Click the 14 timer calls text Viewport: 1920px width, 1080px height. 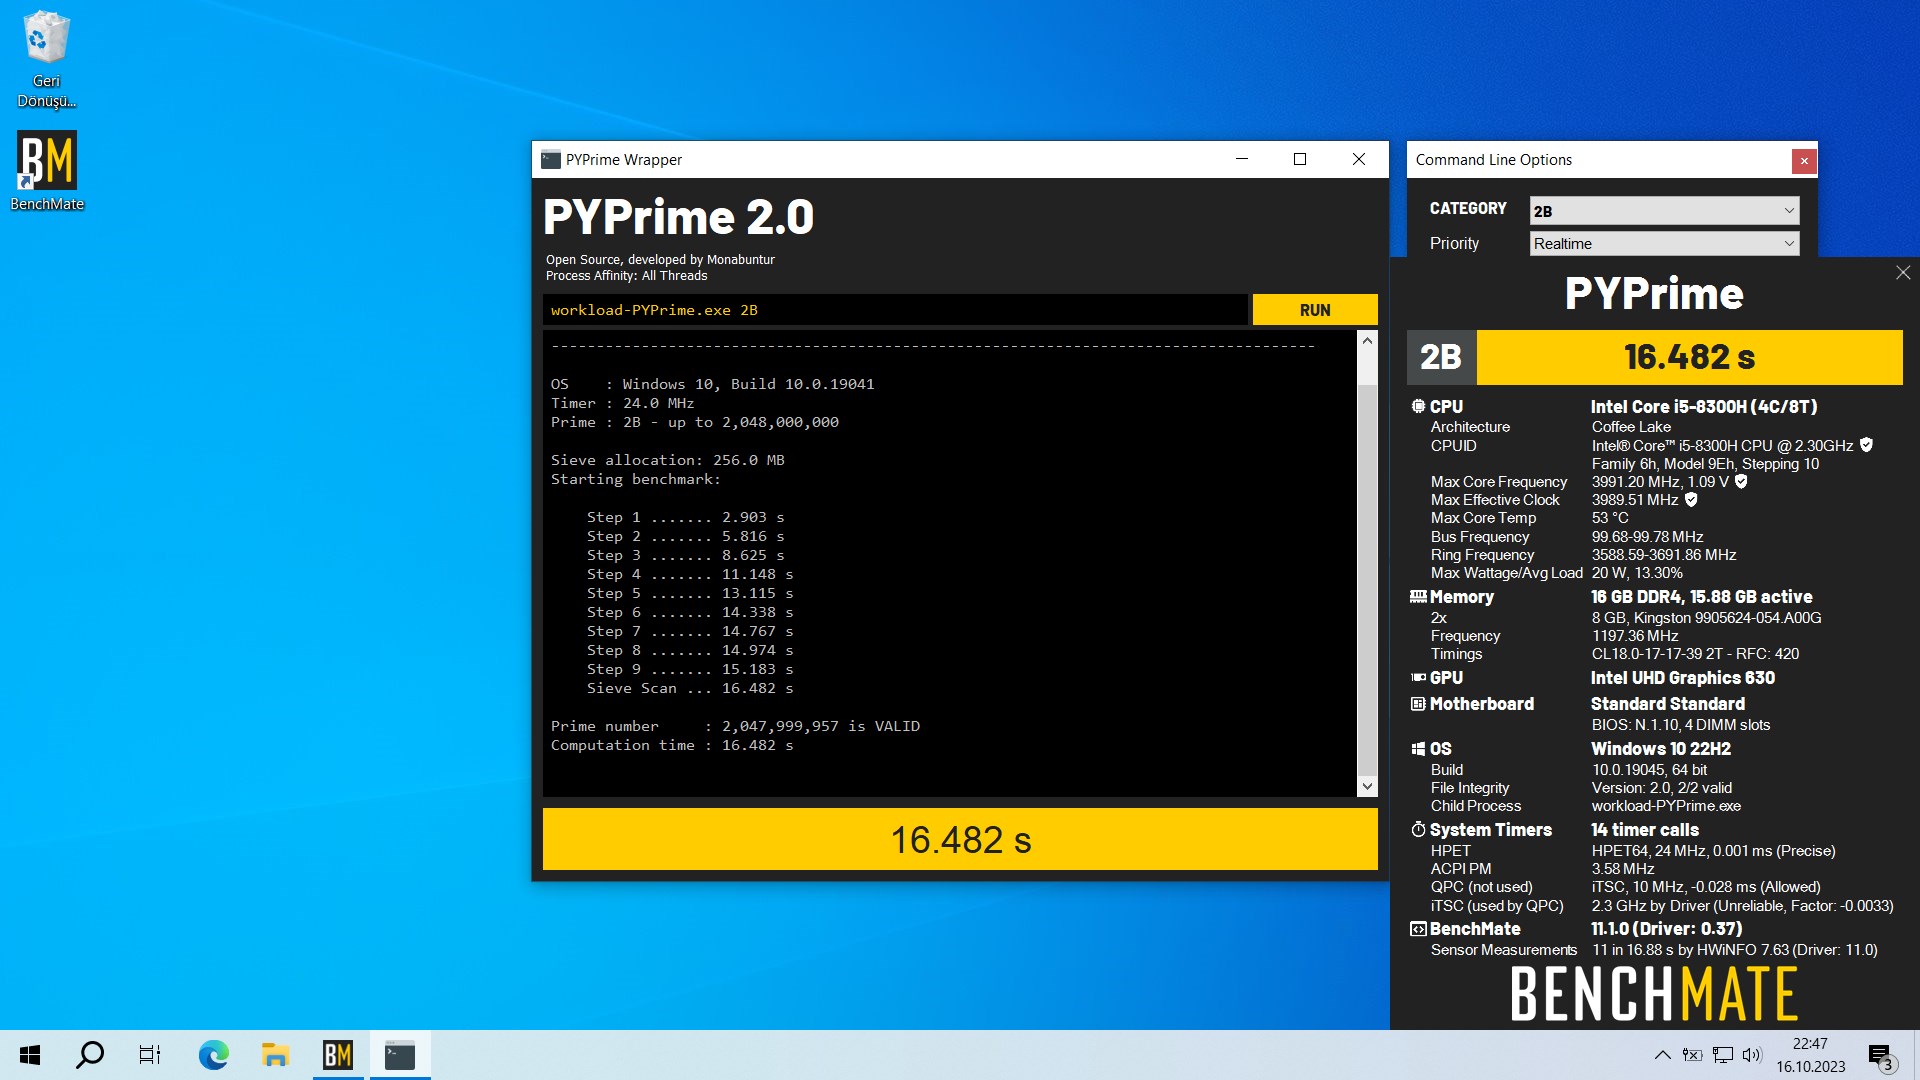[x=1644, y=830]
